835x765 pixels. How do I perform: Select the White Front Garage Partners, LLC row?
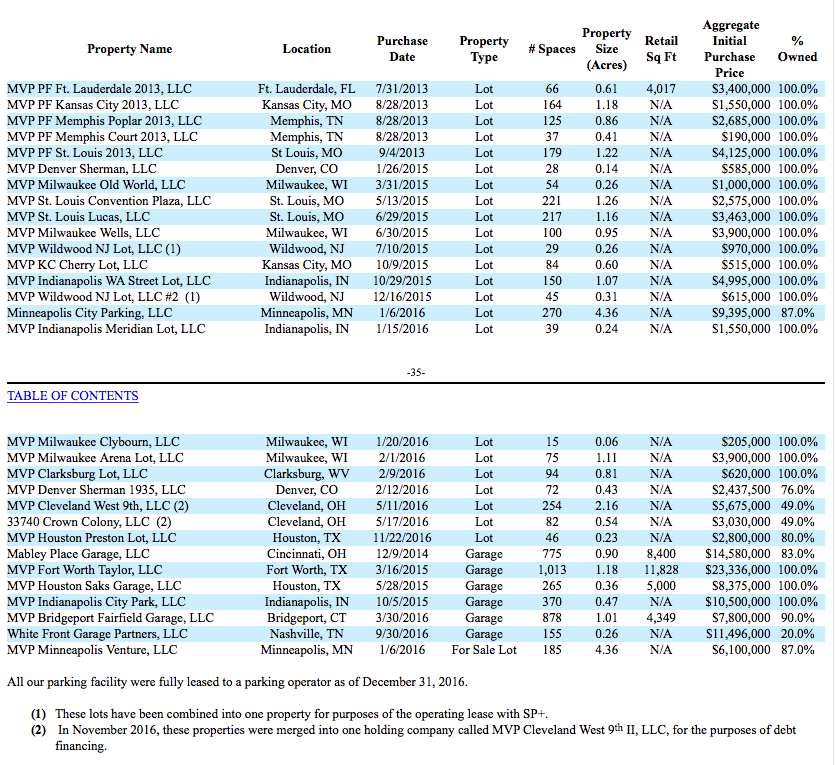pyautogui.click(x=416, y=634)
